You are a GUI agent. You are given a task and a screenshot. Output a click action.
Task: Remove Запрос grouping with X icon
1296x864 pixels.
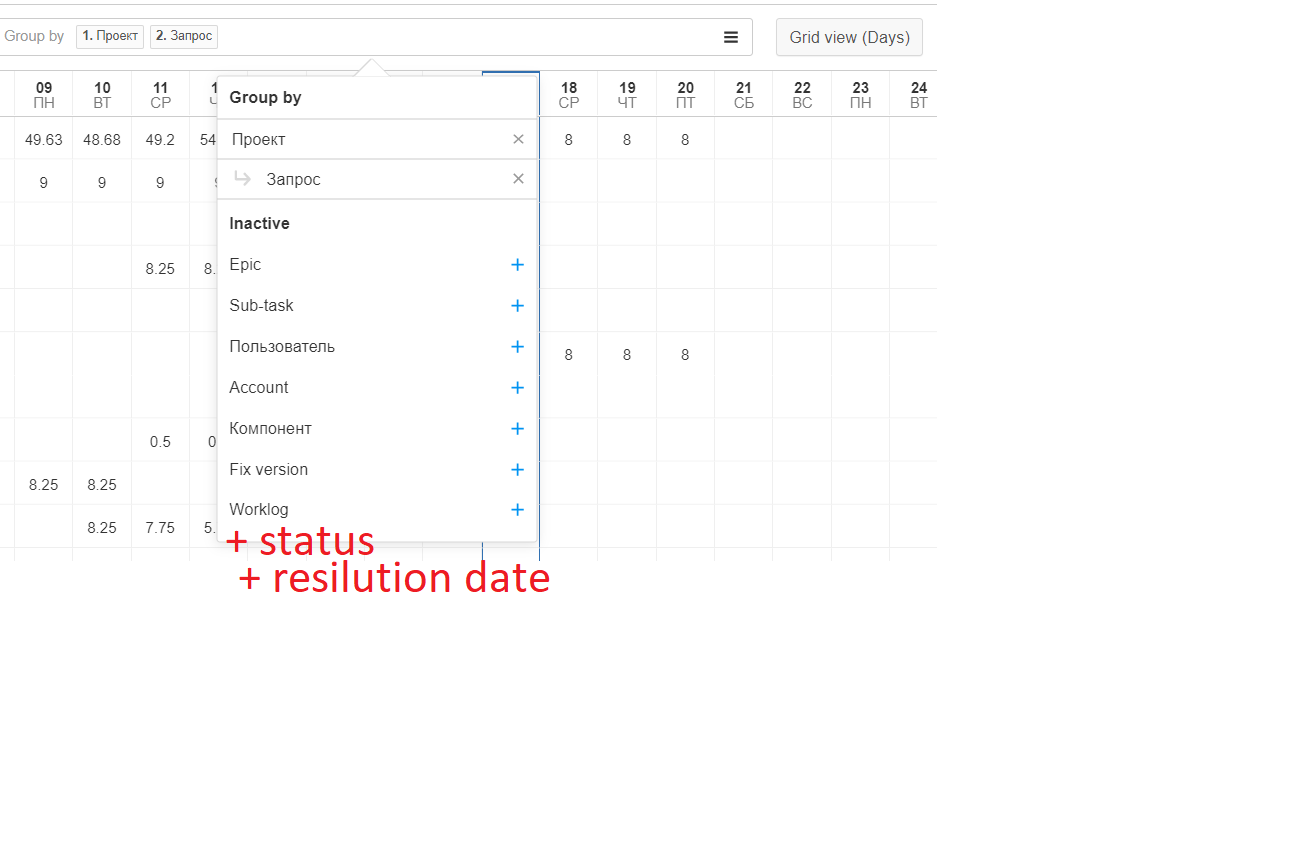(x=518, y=179)
